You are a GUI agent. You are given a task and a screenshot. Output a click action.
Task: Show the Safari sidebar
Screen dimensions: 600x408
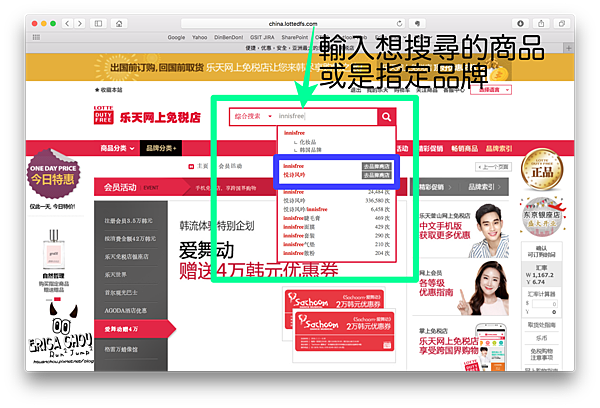coord(98,23)
